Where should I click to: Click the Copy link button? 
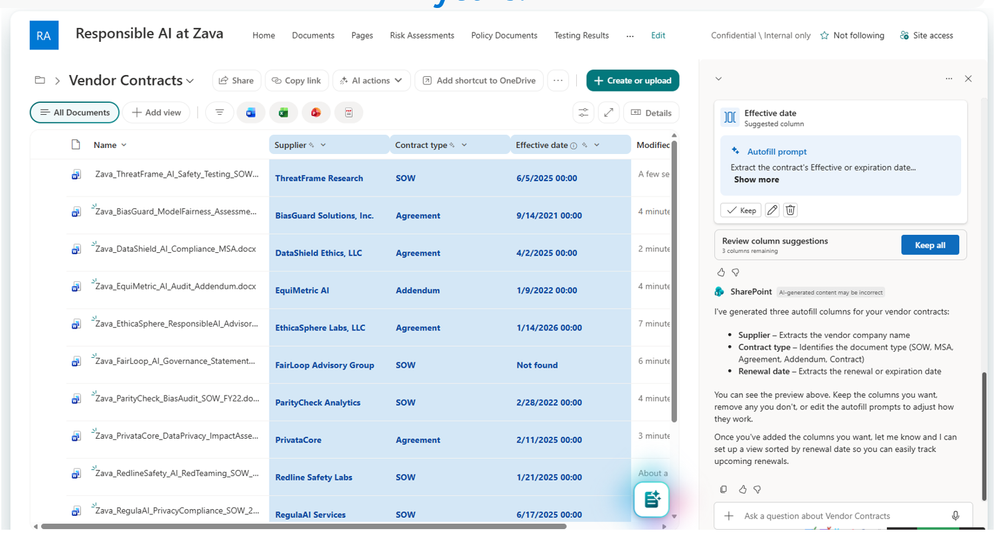point(296,80)
